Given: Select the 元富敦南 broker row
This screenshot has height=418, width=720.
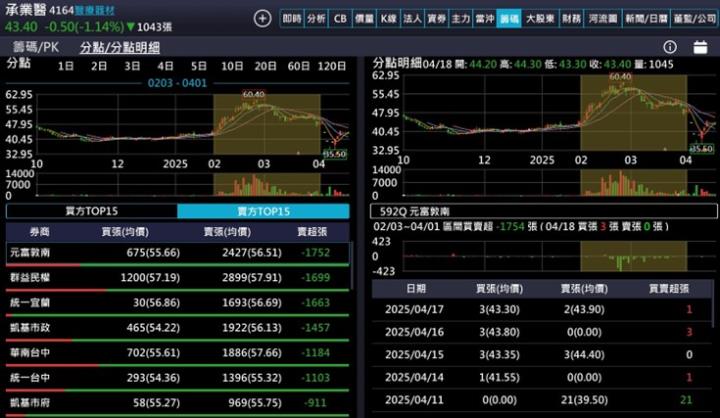Looking at the screenshot, I should tap(177, 254).
